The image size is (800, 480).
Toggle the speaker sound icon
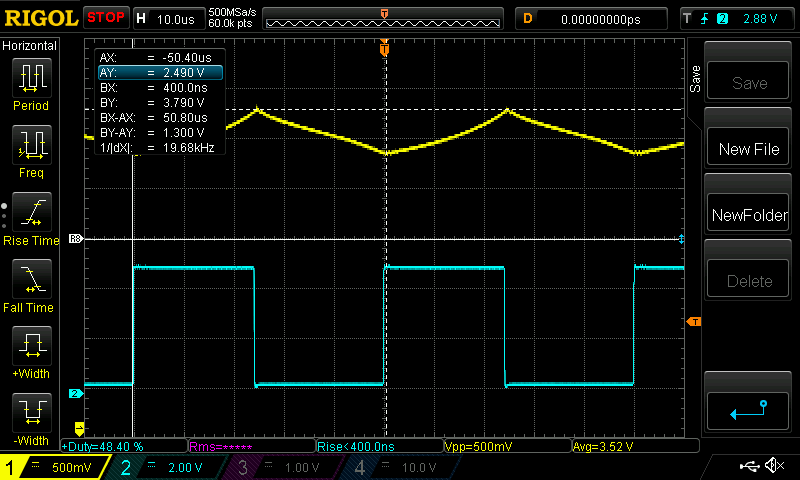pyautogui.click(x=775, y=466)
